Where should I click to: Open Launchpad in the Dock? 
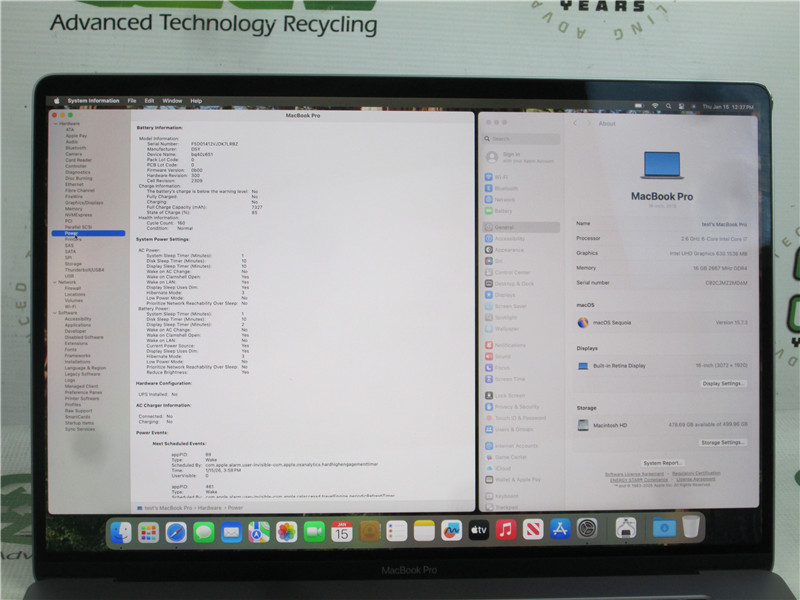tap(148, 533)
